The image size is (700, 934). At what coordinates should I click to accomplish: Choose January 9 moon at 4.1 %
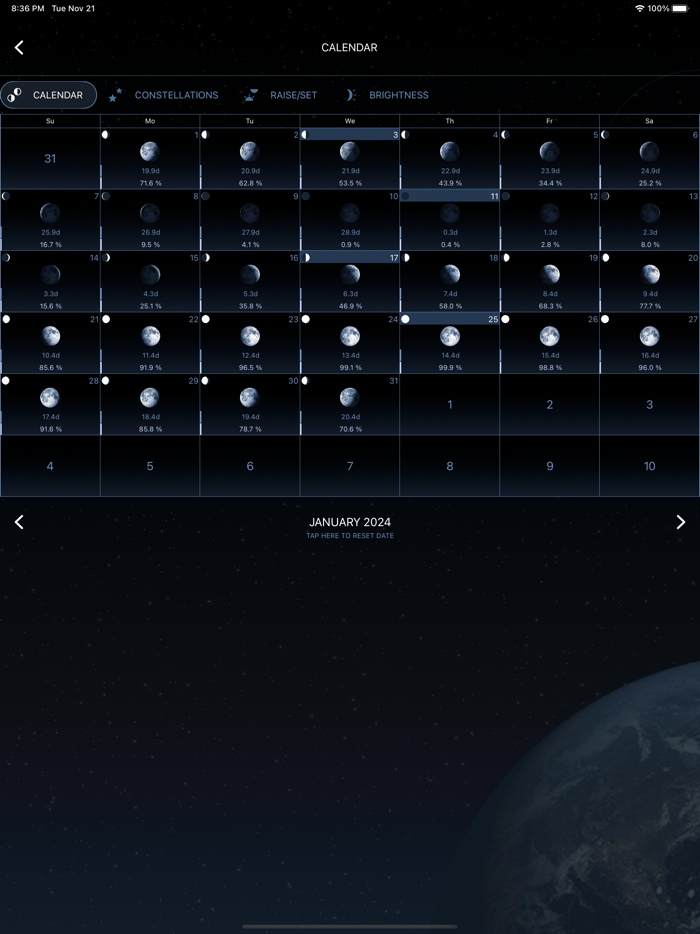pyautogui.click(x=250, y=220)
